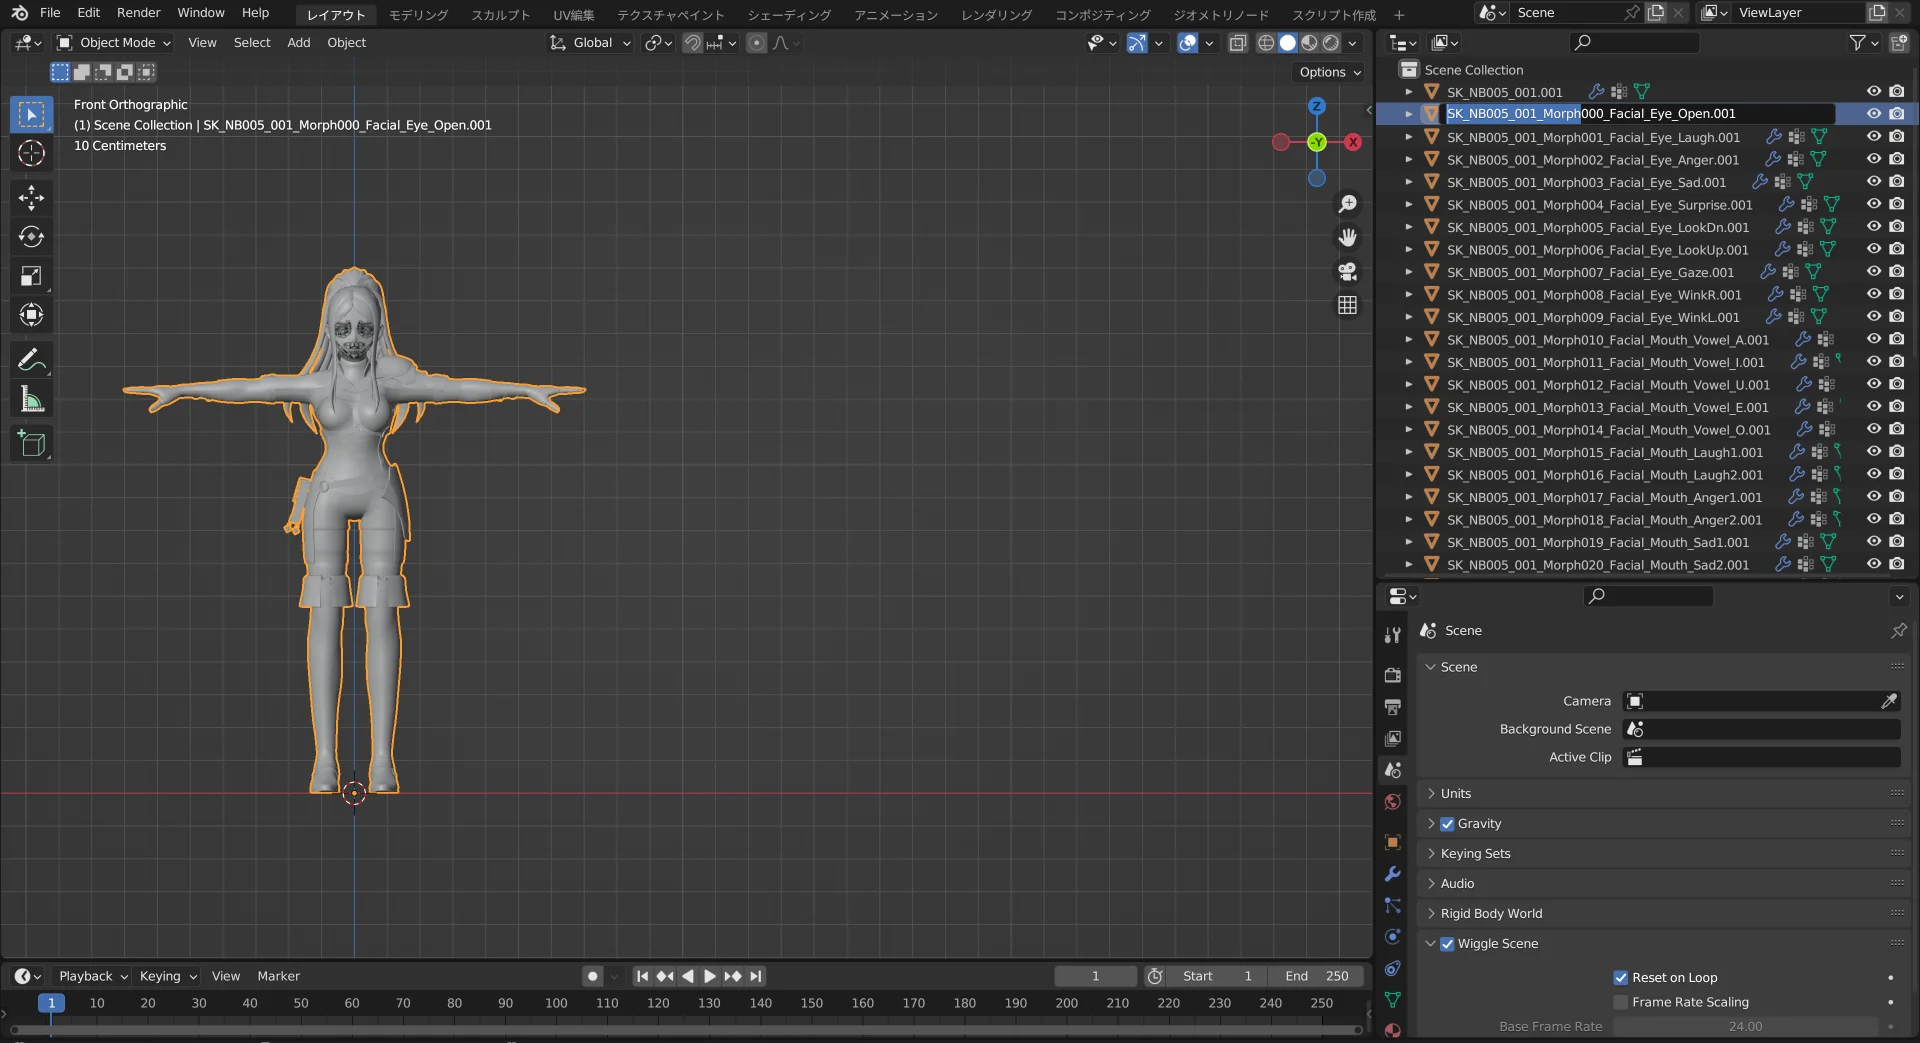Click the viewport pan hand icon

tap(1348, 237)
